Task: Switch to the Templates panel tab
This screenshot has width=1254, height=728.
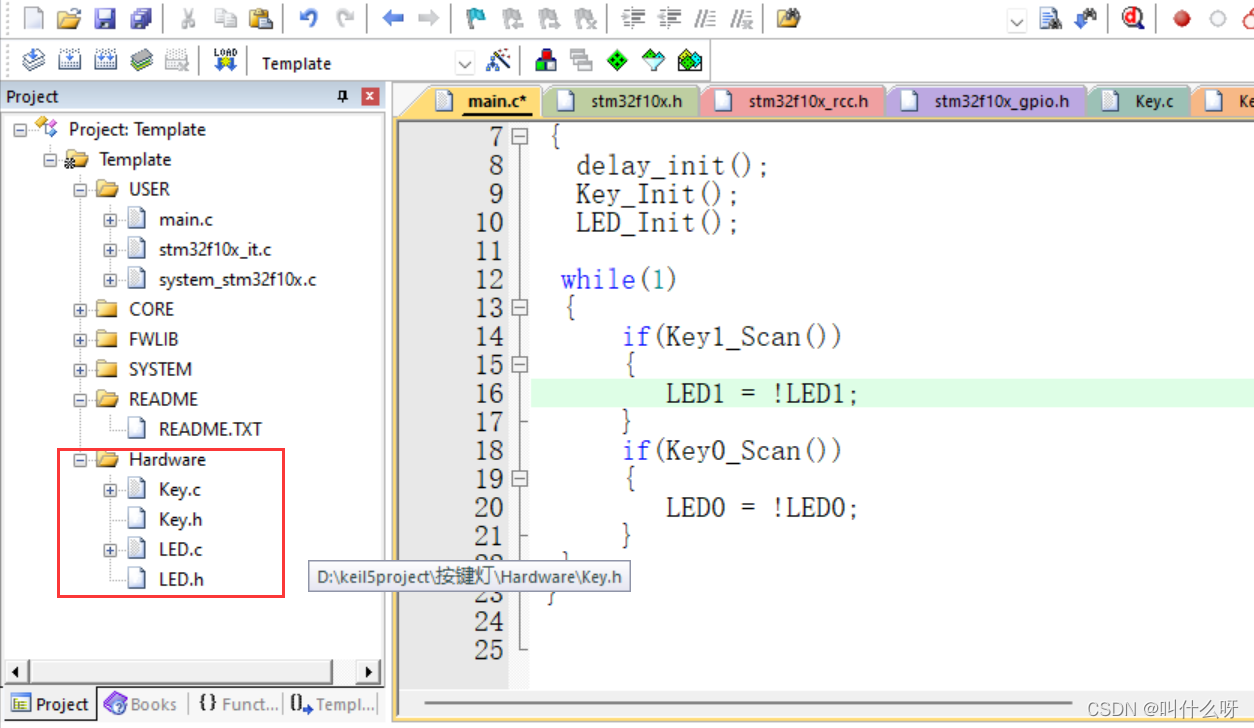Action: pyautogui.click(x=332, y=704)
